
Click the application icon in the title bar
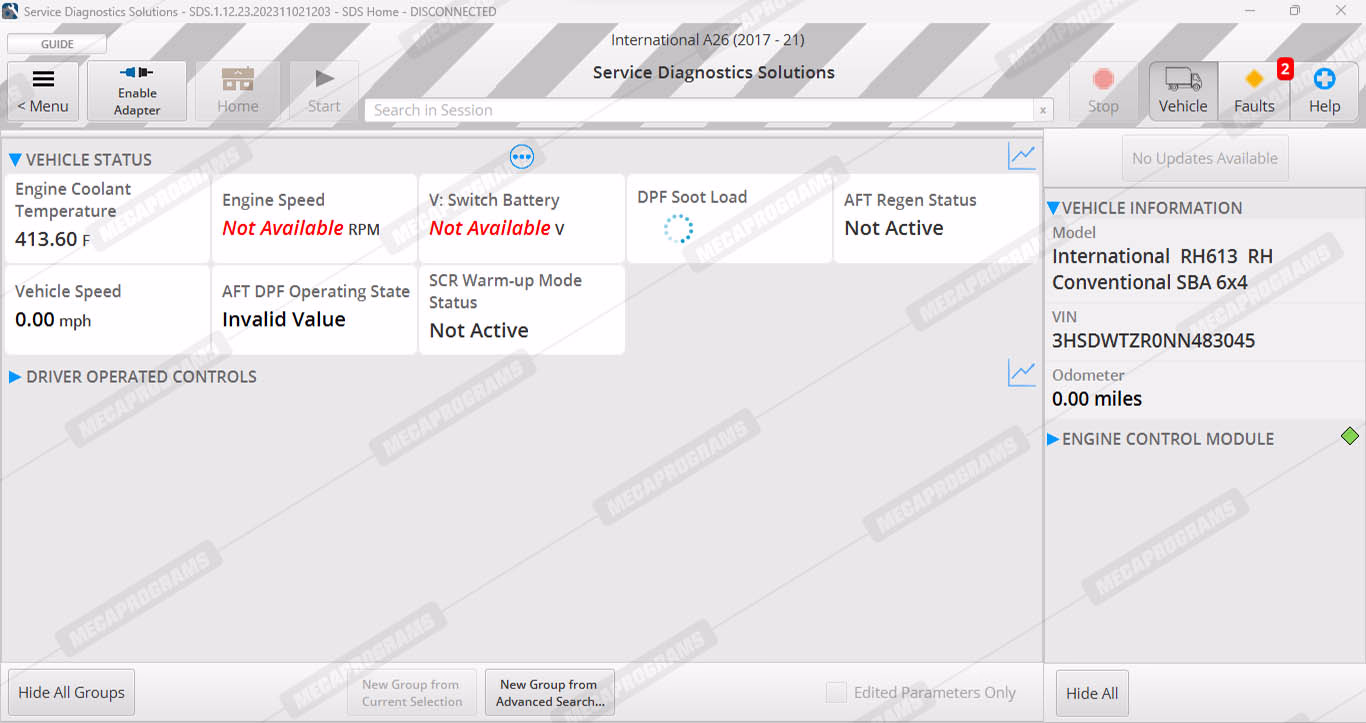[10, 11]
